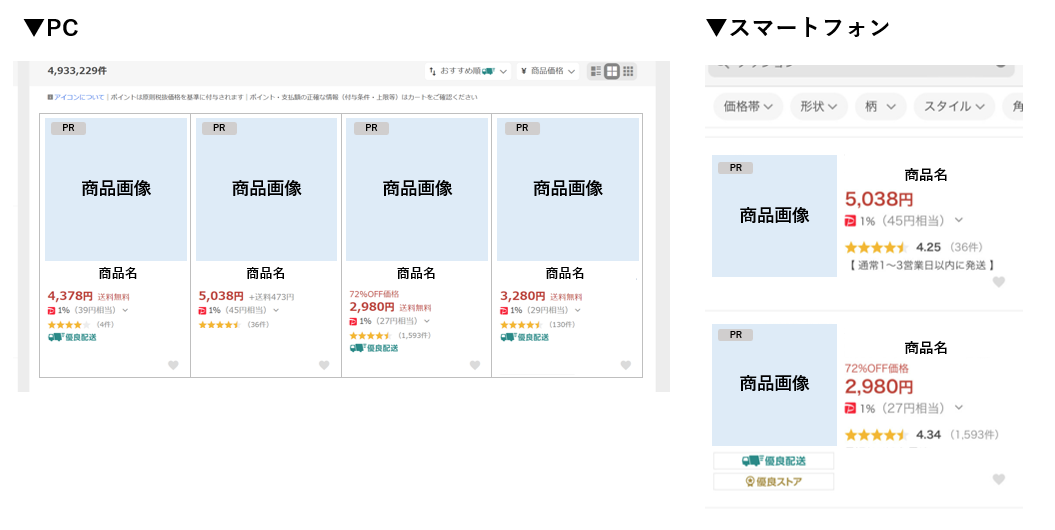Viewport: 1055px width, 530px height.
Task: Open smartphone product image priced 5,038円
Action: [x=774, y=216]
